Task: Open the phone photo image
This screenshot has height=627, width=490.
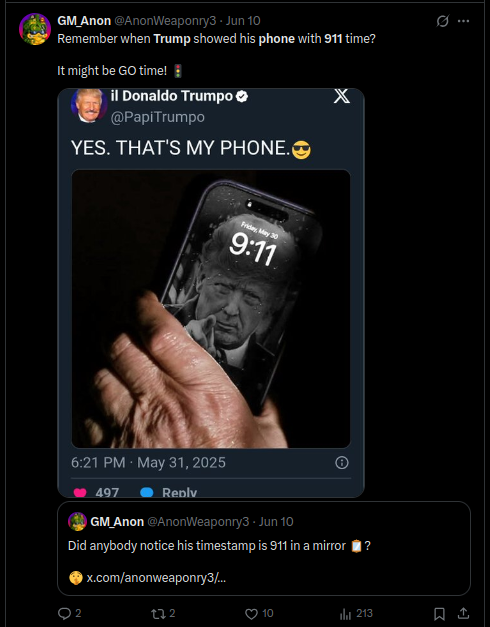Action: 211,309
